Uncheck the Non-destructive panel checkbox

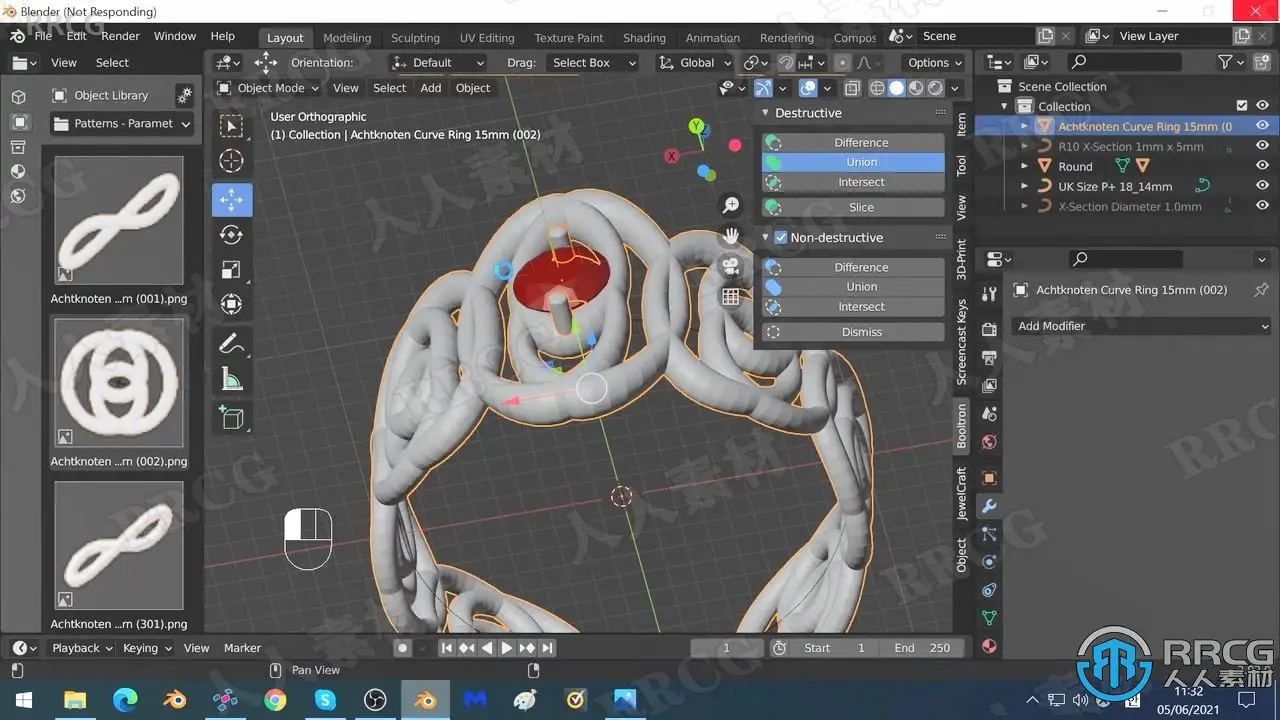781,238
